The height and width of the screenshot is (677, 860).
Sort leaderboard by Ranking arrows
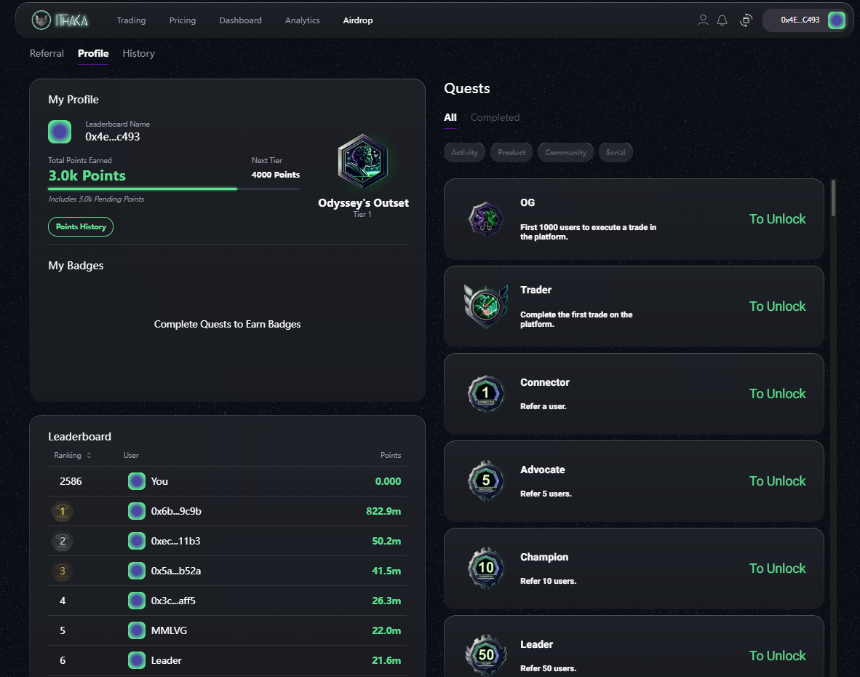pyautogui.click(x=89, y=455)
